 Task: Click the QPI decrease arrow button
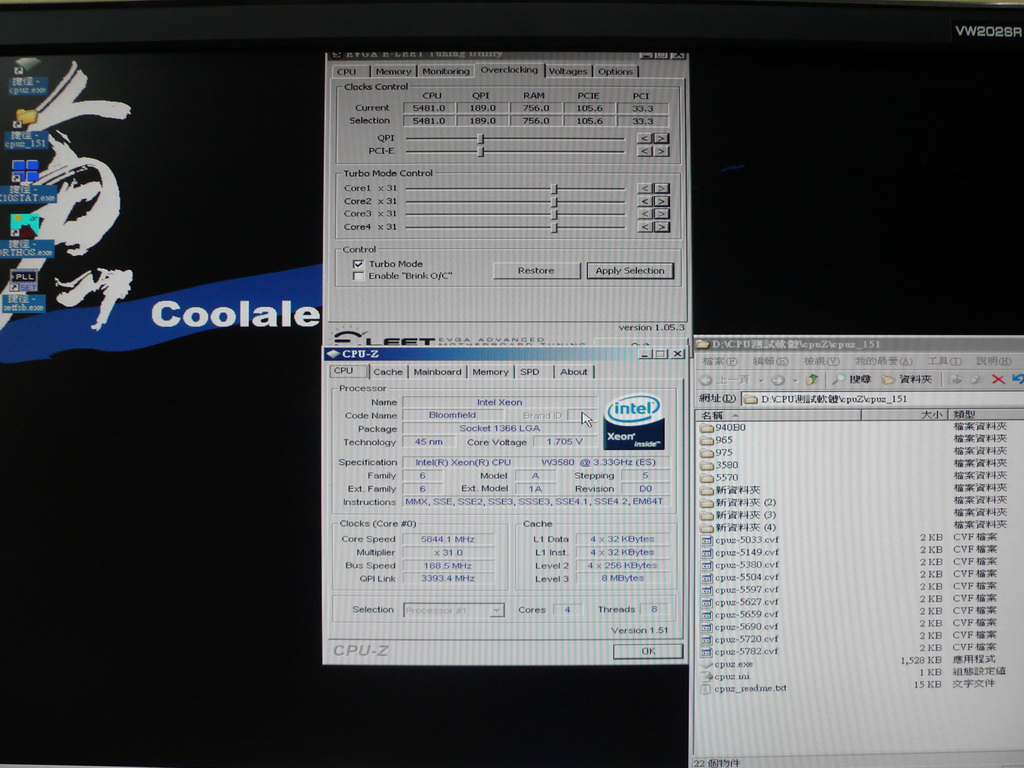point(645,138)
